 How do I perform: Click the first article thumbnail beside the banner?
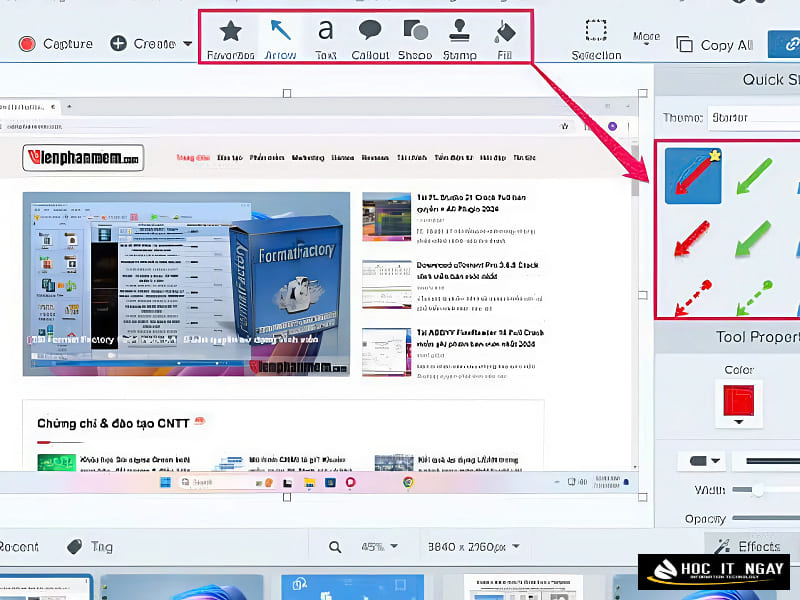[x=386, y=217]
